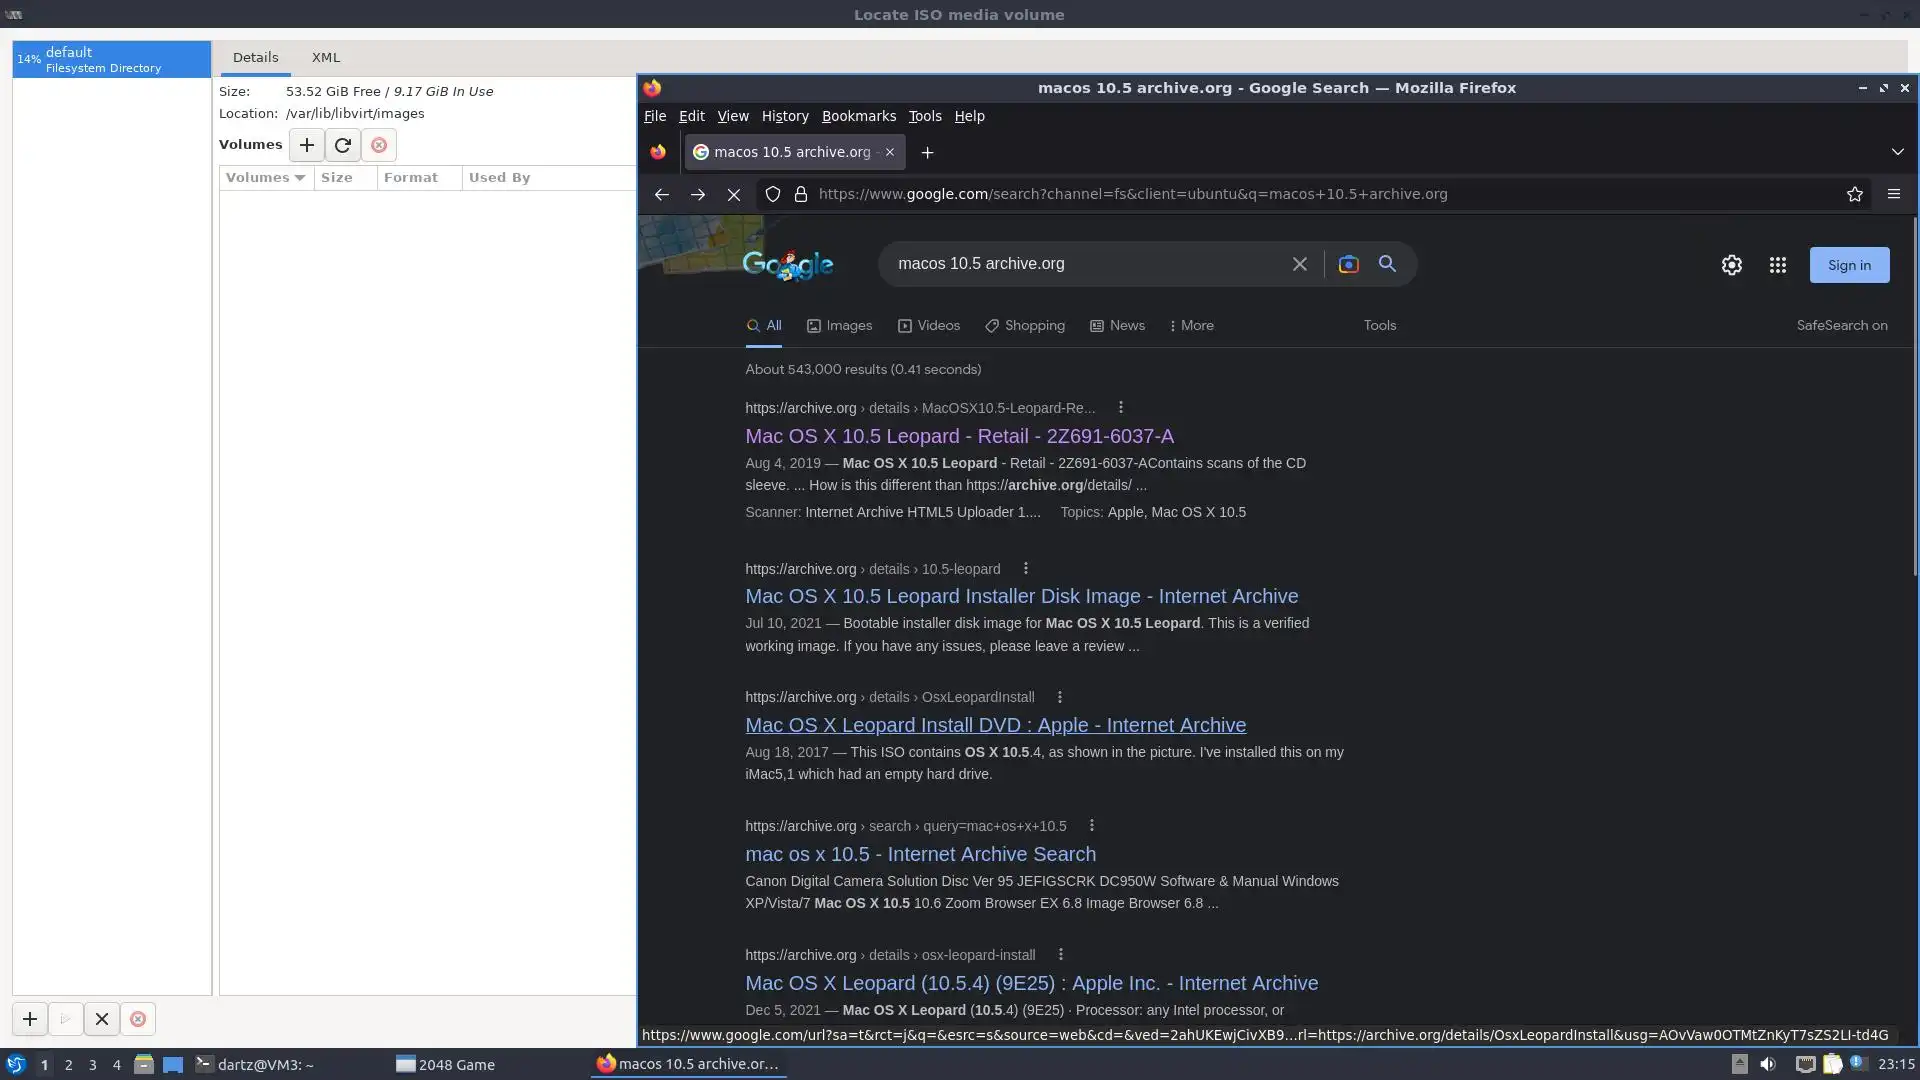1920x1080 pixels.
Task: Open the Bookmarks menu
Action: (x=858, y=116)
